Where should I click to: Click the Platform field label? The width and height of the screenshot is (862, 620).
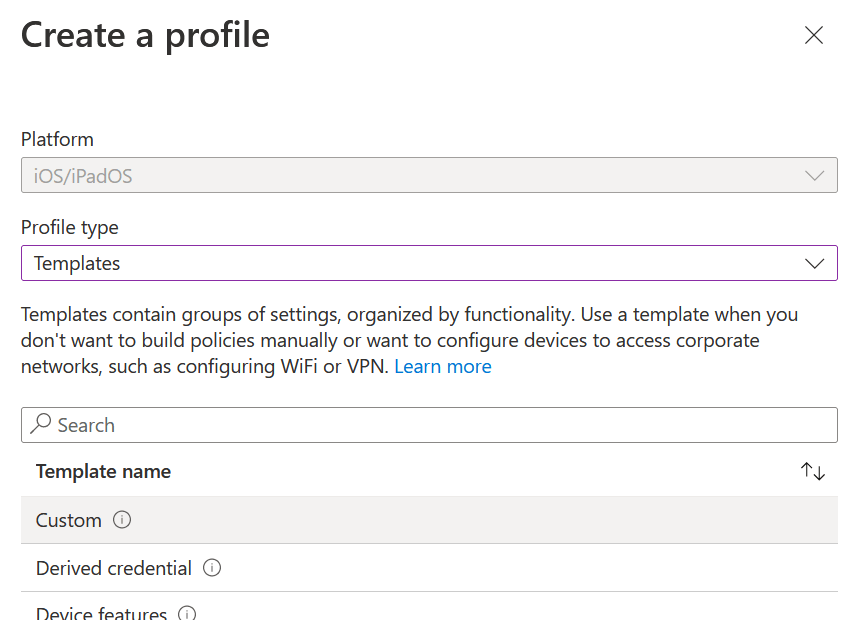[x=57, y=140]
